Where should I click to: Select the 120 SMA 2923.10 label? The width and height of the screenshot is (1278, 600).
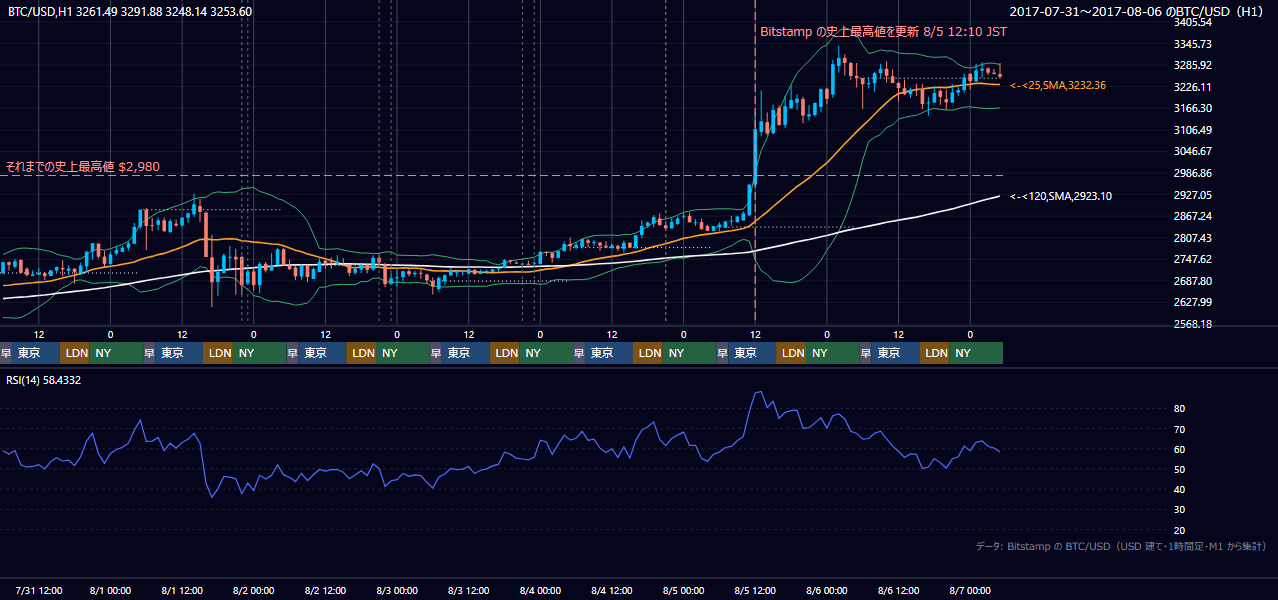[1061, 197]
